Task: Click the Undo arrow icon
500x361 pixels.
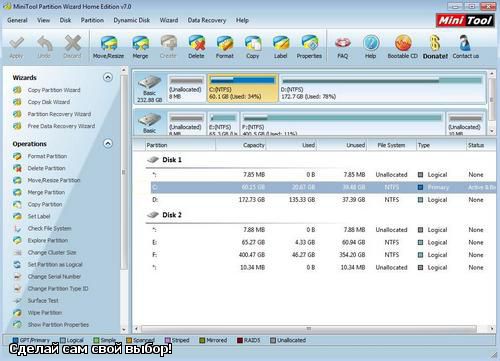Action: pyautogui.click(x=45, y=43)
